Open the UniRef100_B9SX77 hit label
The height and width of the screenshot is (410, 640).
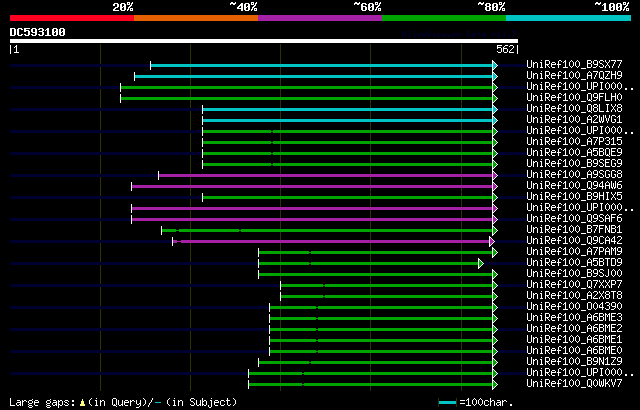tap(574, 64)
